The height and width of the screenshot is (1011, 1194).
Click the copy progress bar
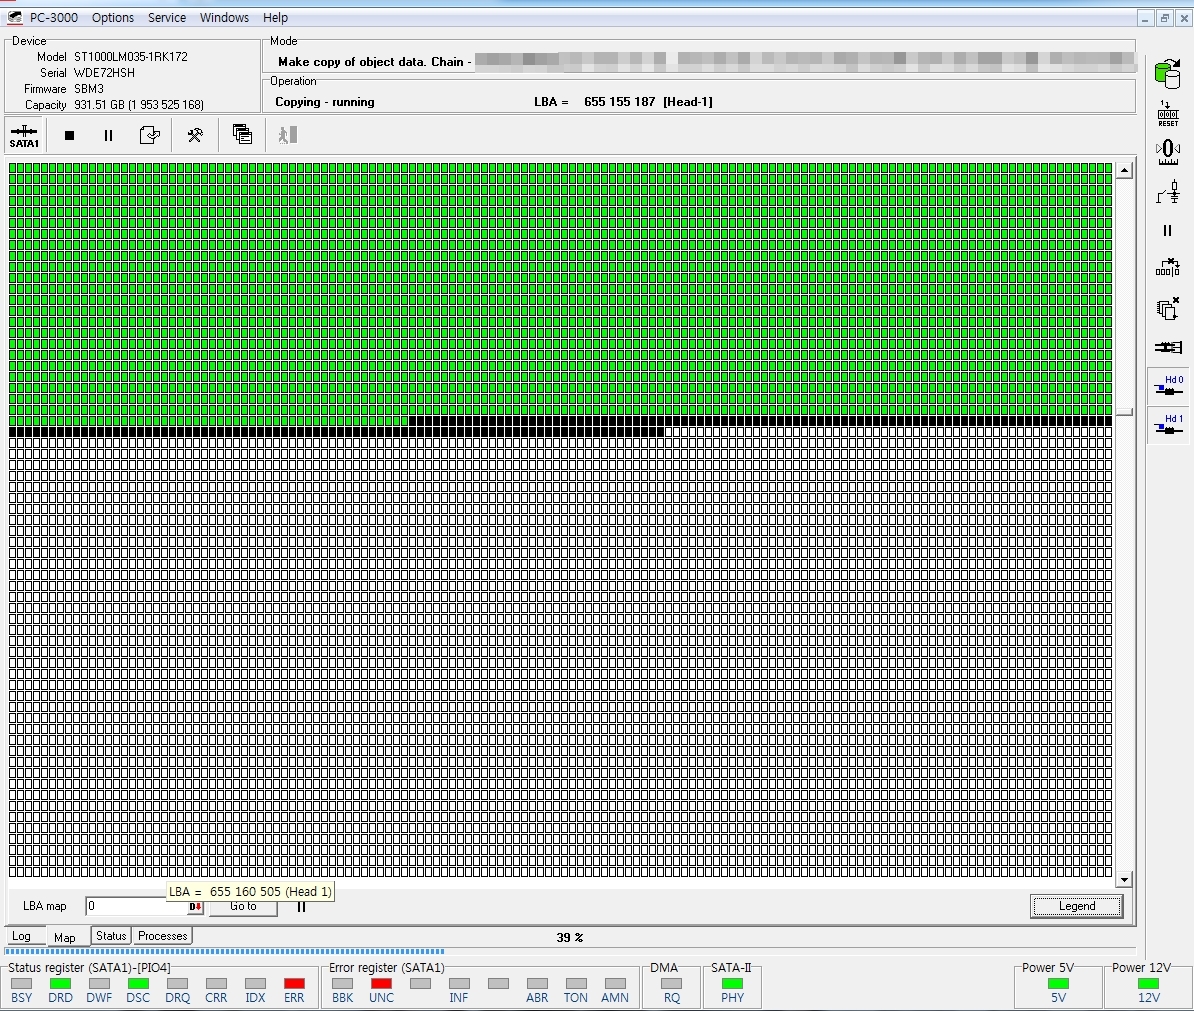[570, 951]
